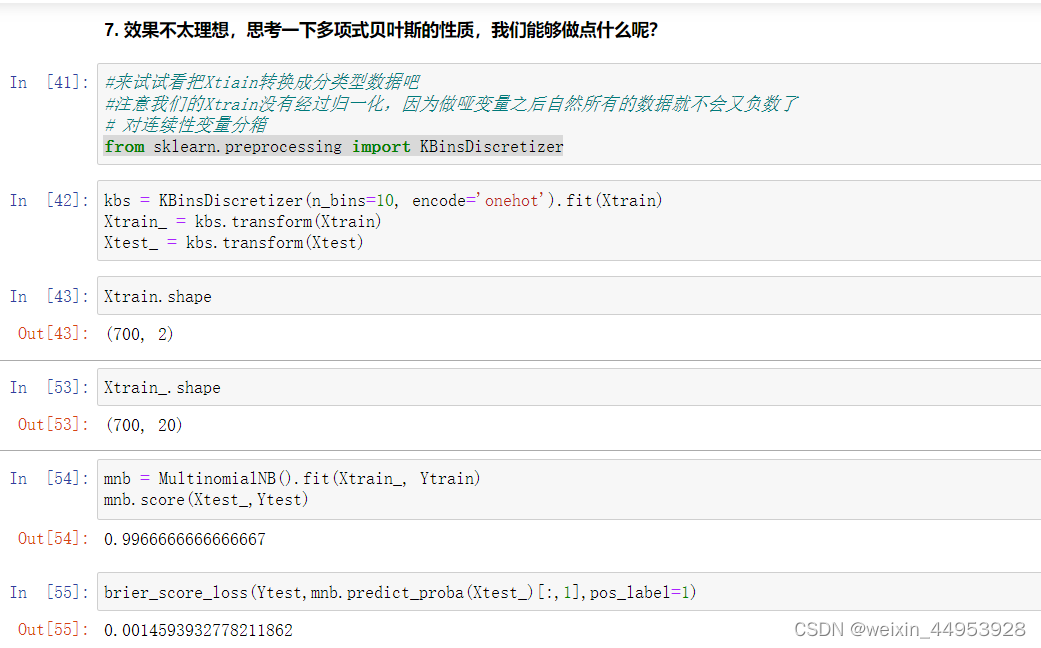Click the In [41] prompt label
Image resolution: width=1041 pixels, height=648 pixels.
[x=49, y=82]
